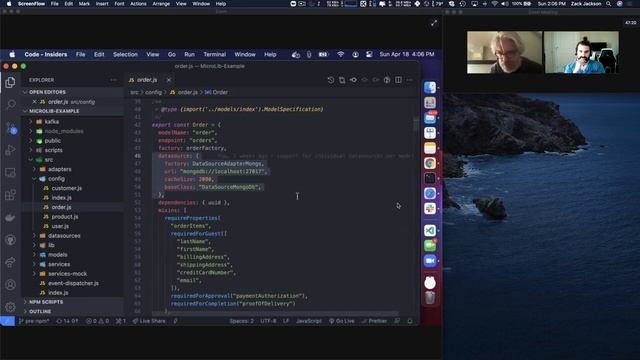The width and height of the screenshot is (640, 360).
Task: Click Prettier in status bar
Action: (x=374, y=321)
